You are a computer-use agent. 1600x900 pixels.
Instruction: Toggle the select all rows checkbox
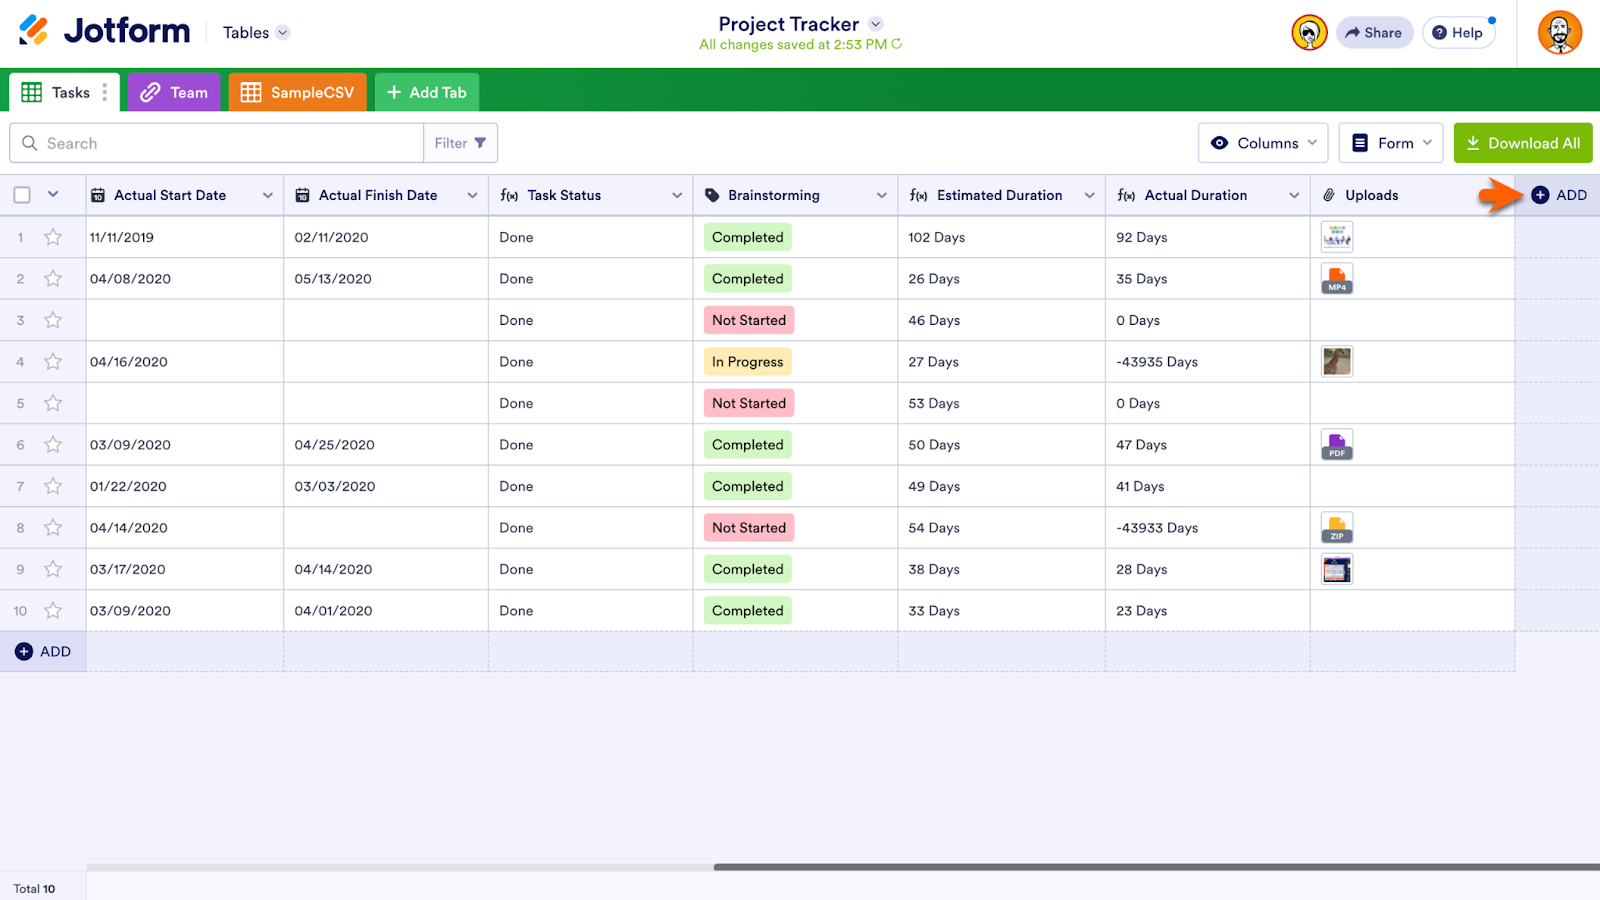pyautogui.click(x=22, y=195)
